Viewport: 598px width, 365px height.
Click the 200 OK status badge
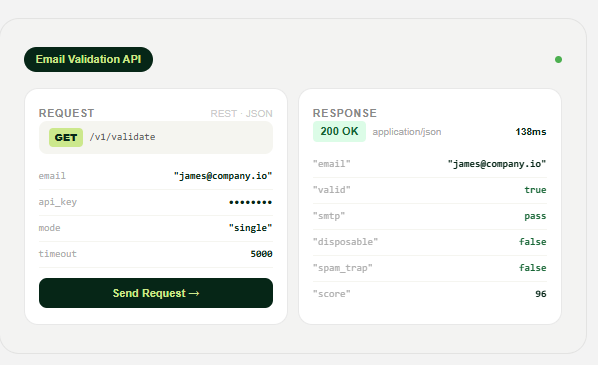(x=339, y=132)
